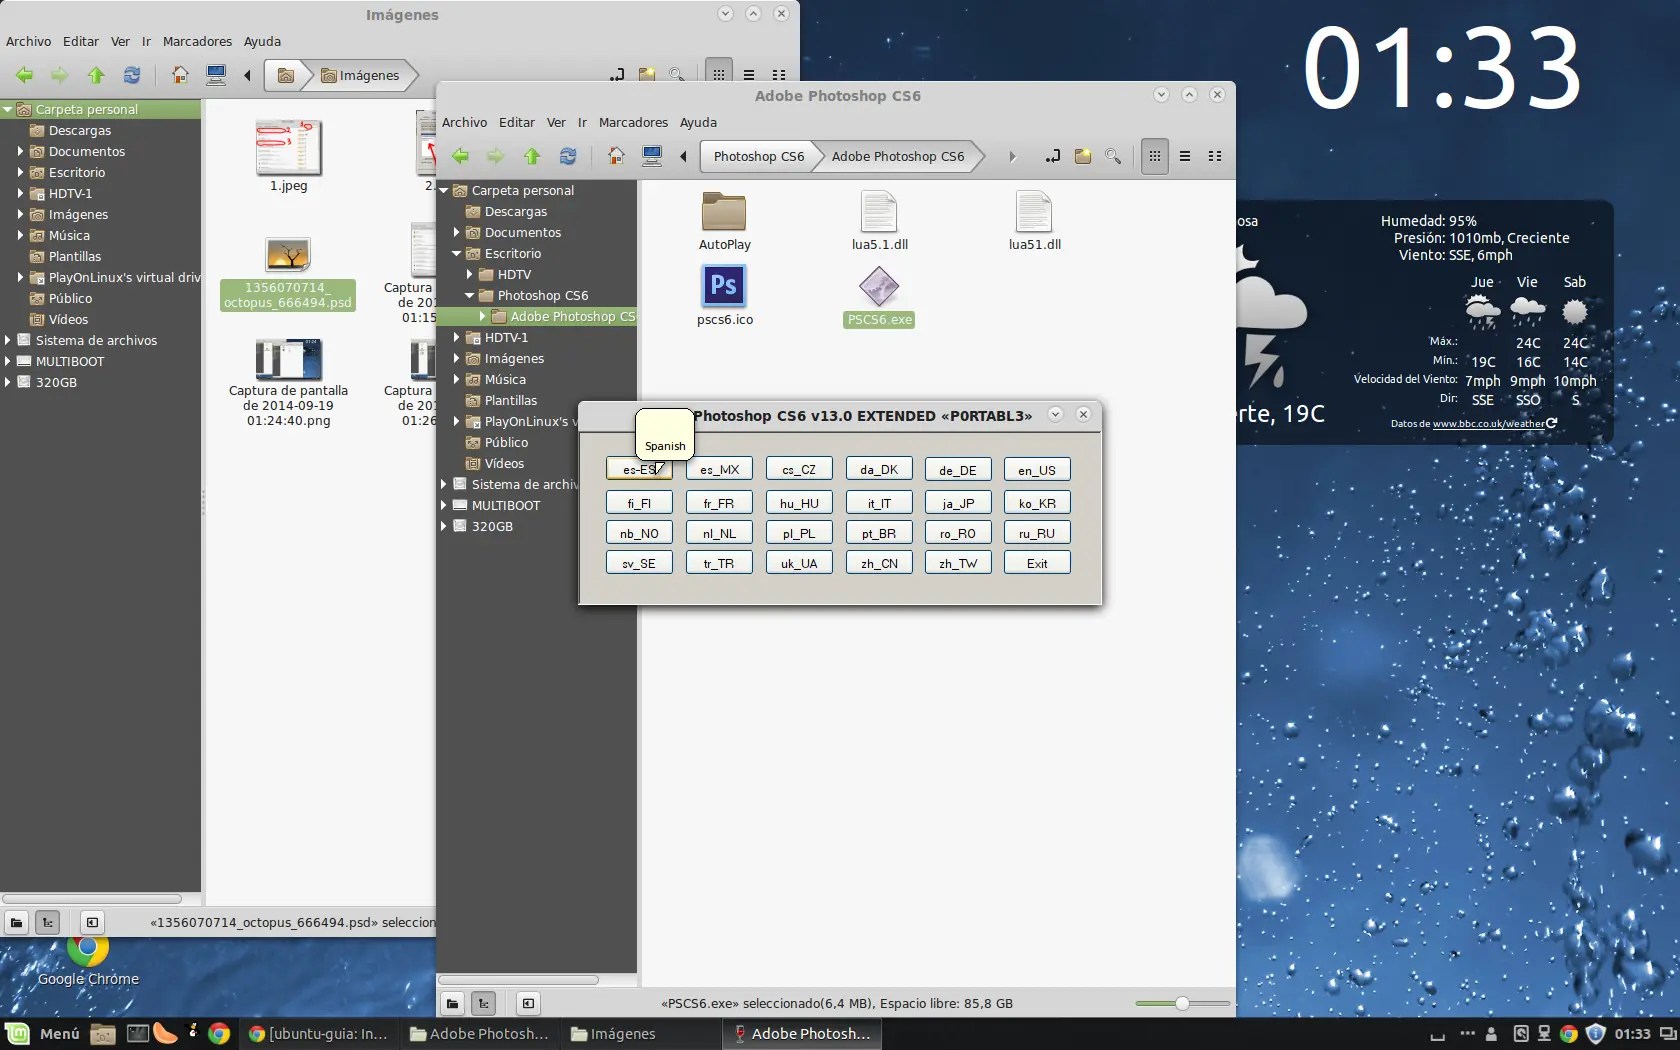Choose pt_BR language button
This screenshot has width=1680, height=1050.
[x=879, y=533]
